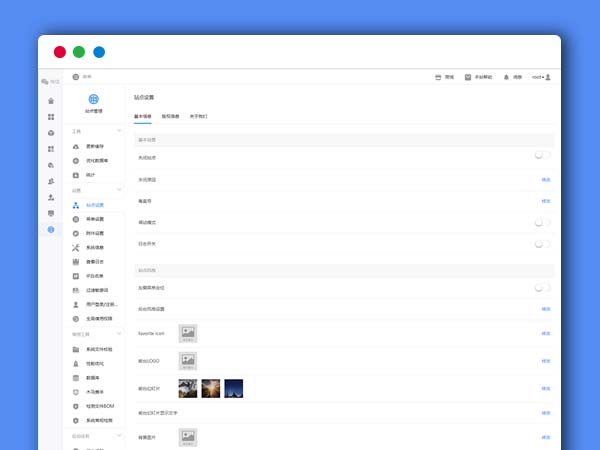Image resolution: width=600 pixels, height=450 pixels.
Task: Click the active blue globe rail icon
Action: [x=51, y=230]
